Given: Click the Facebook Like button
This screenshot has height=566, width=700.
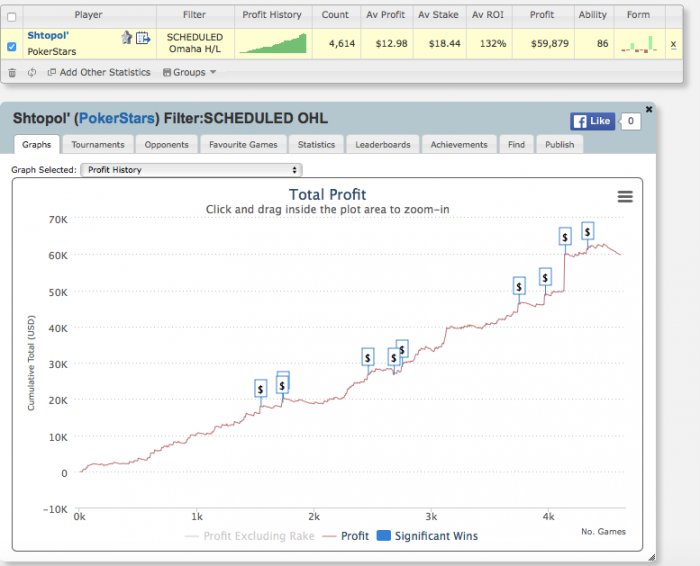Looking at the screenshot, I should point(592,121).
